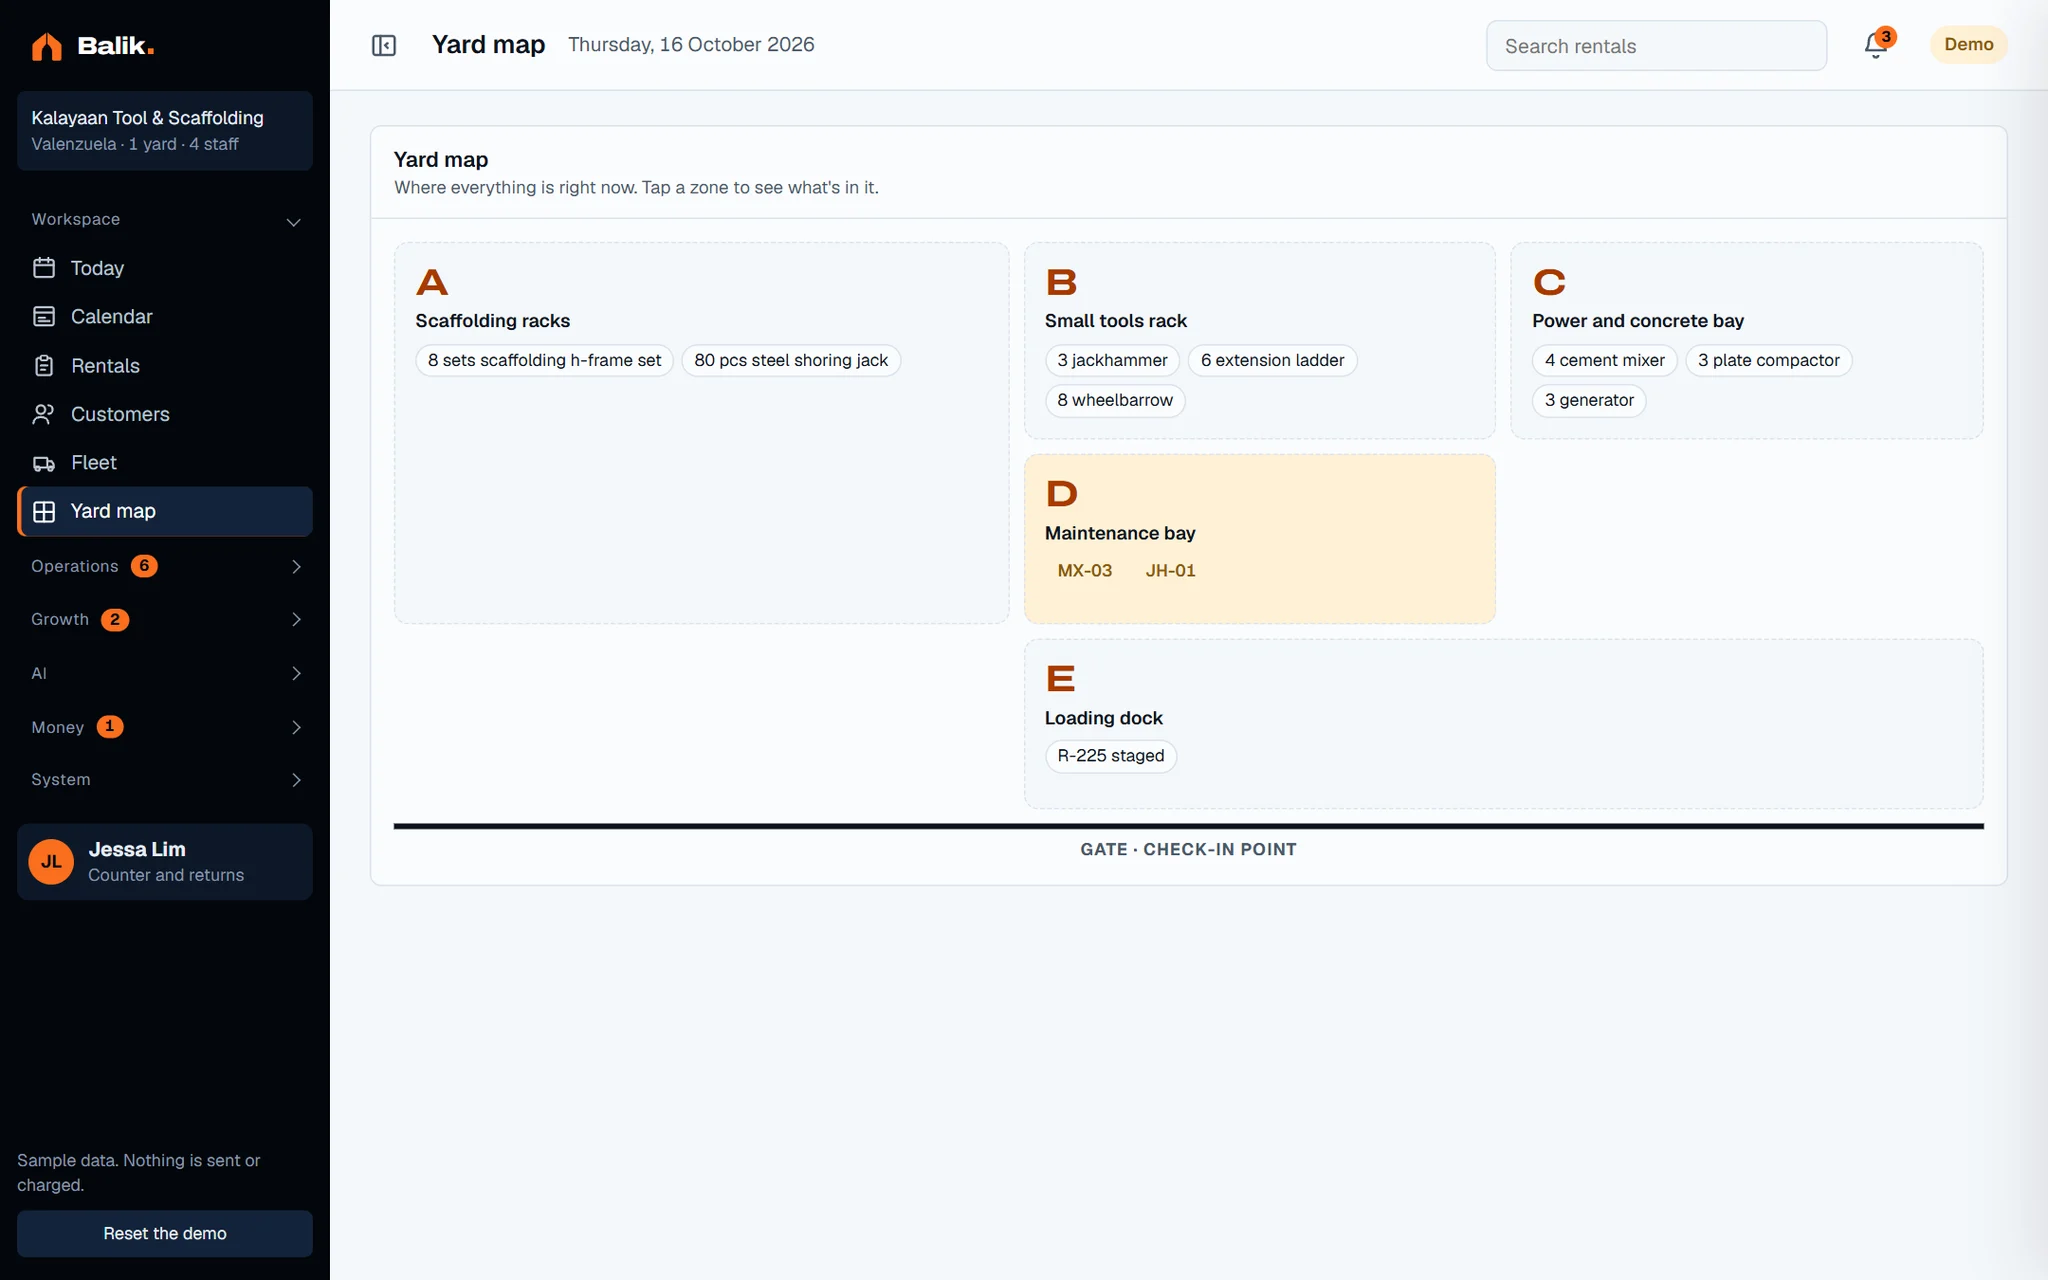Expand the System section
Viewport: 2048px width, 1280px height.
165,780
